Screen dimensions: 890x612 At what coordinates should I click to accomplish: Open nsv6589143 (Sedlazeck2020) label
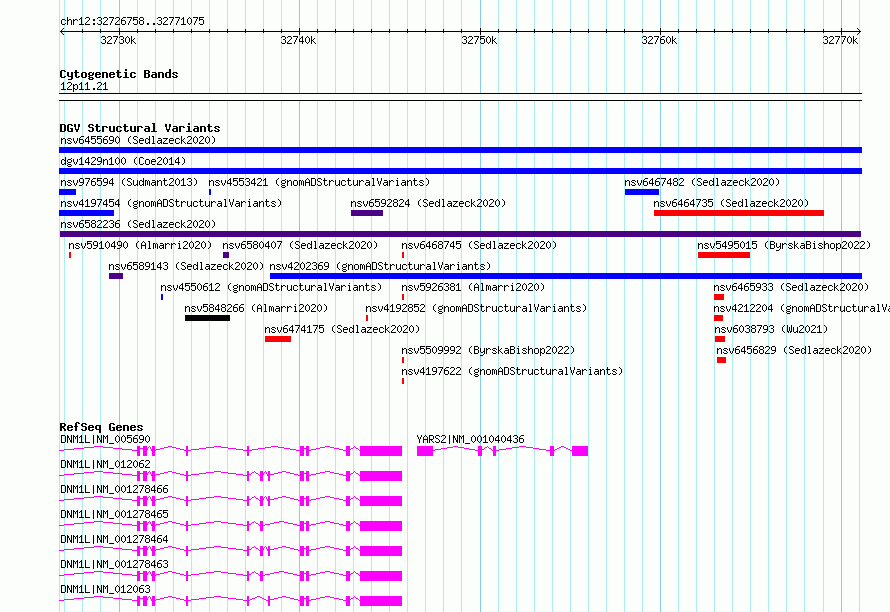pos(186,266)
